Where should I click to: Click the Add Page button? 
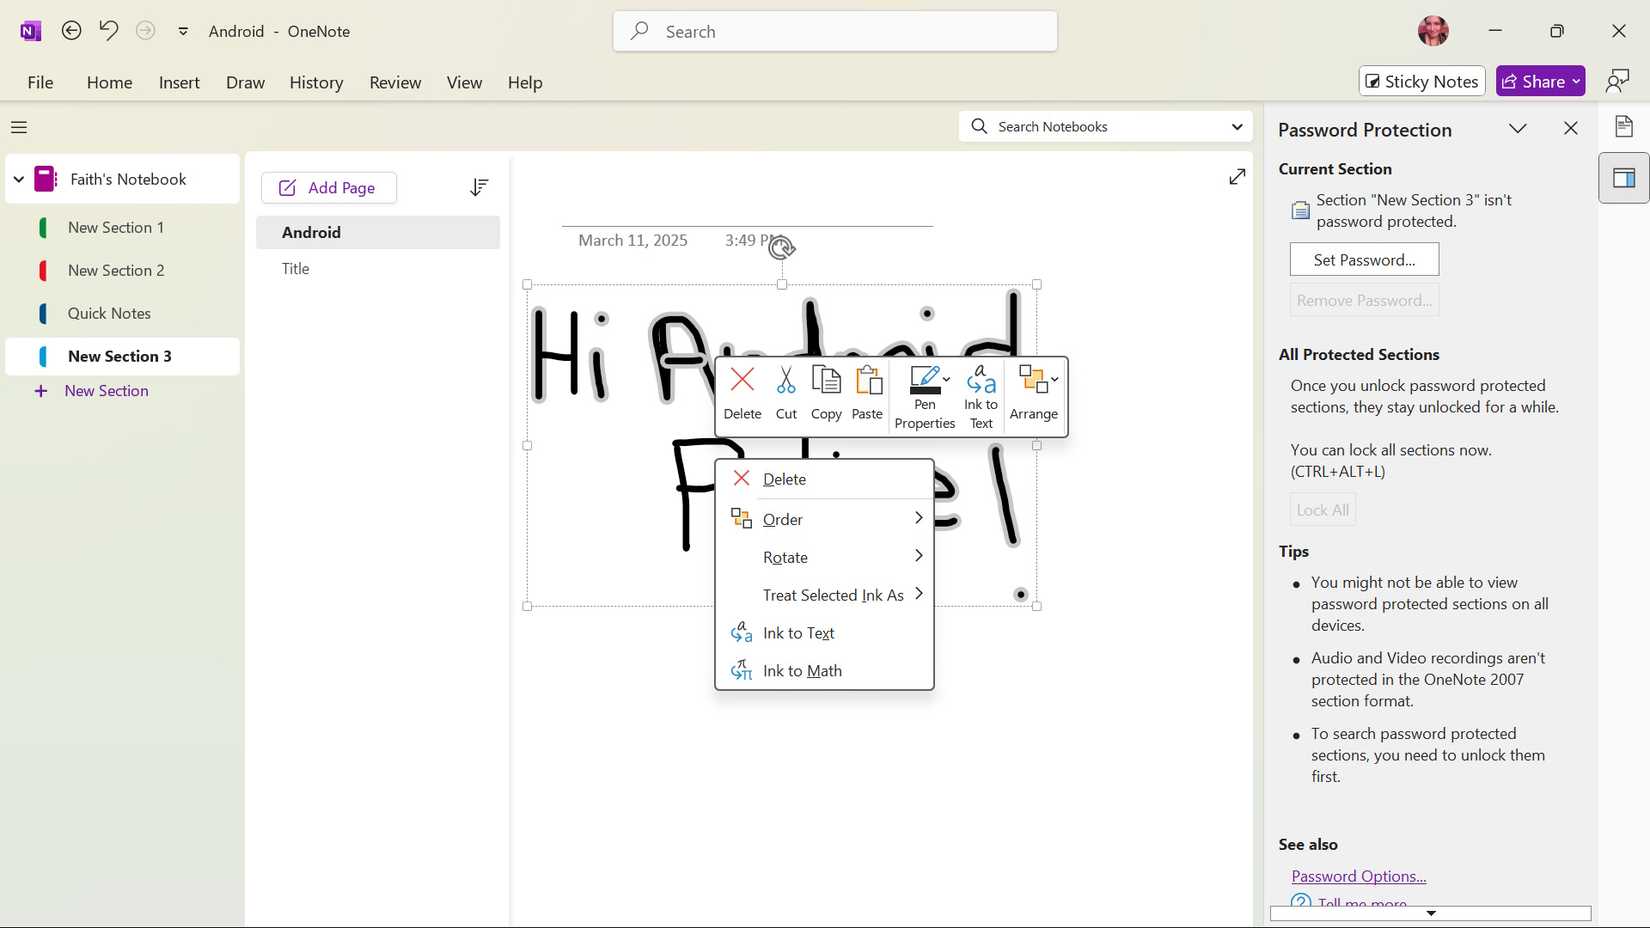pos(328,188)
